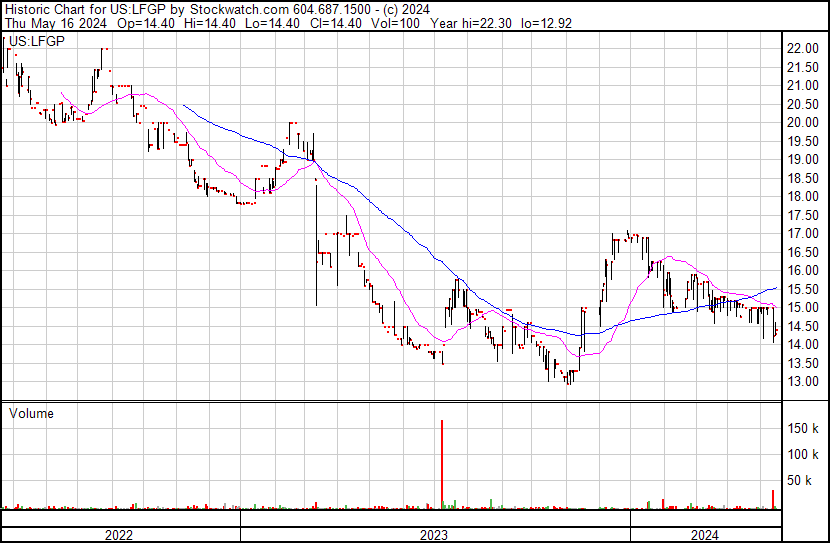The image size is (830, 543).
Task: Click the 22.00 price axis label
Action: (x=802, y=48)
